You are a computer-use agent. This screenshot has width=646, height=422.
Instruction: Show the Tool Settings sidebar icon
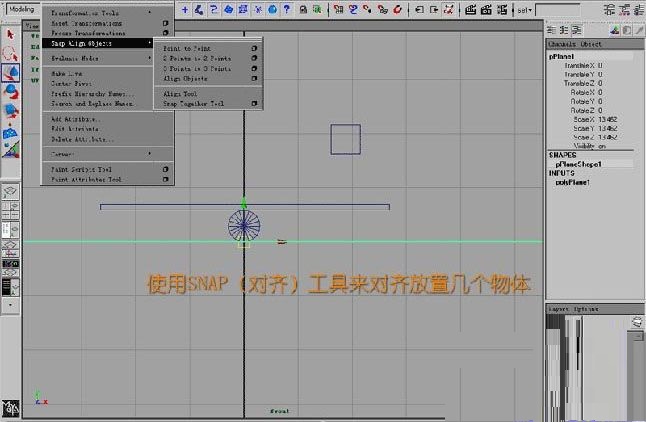[625, 9]
